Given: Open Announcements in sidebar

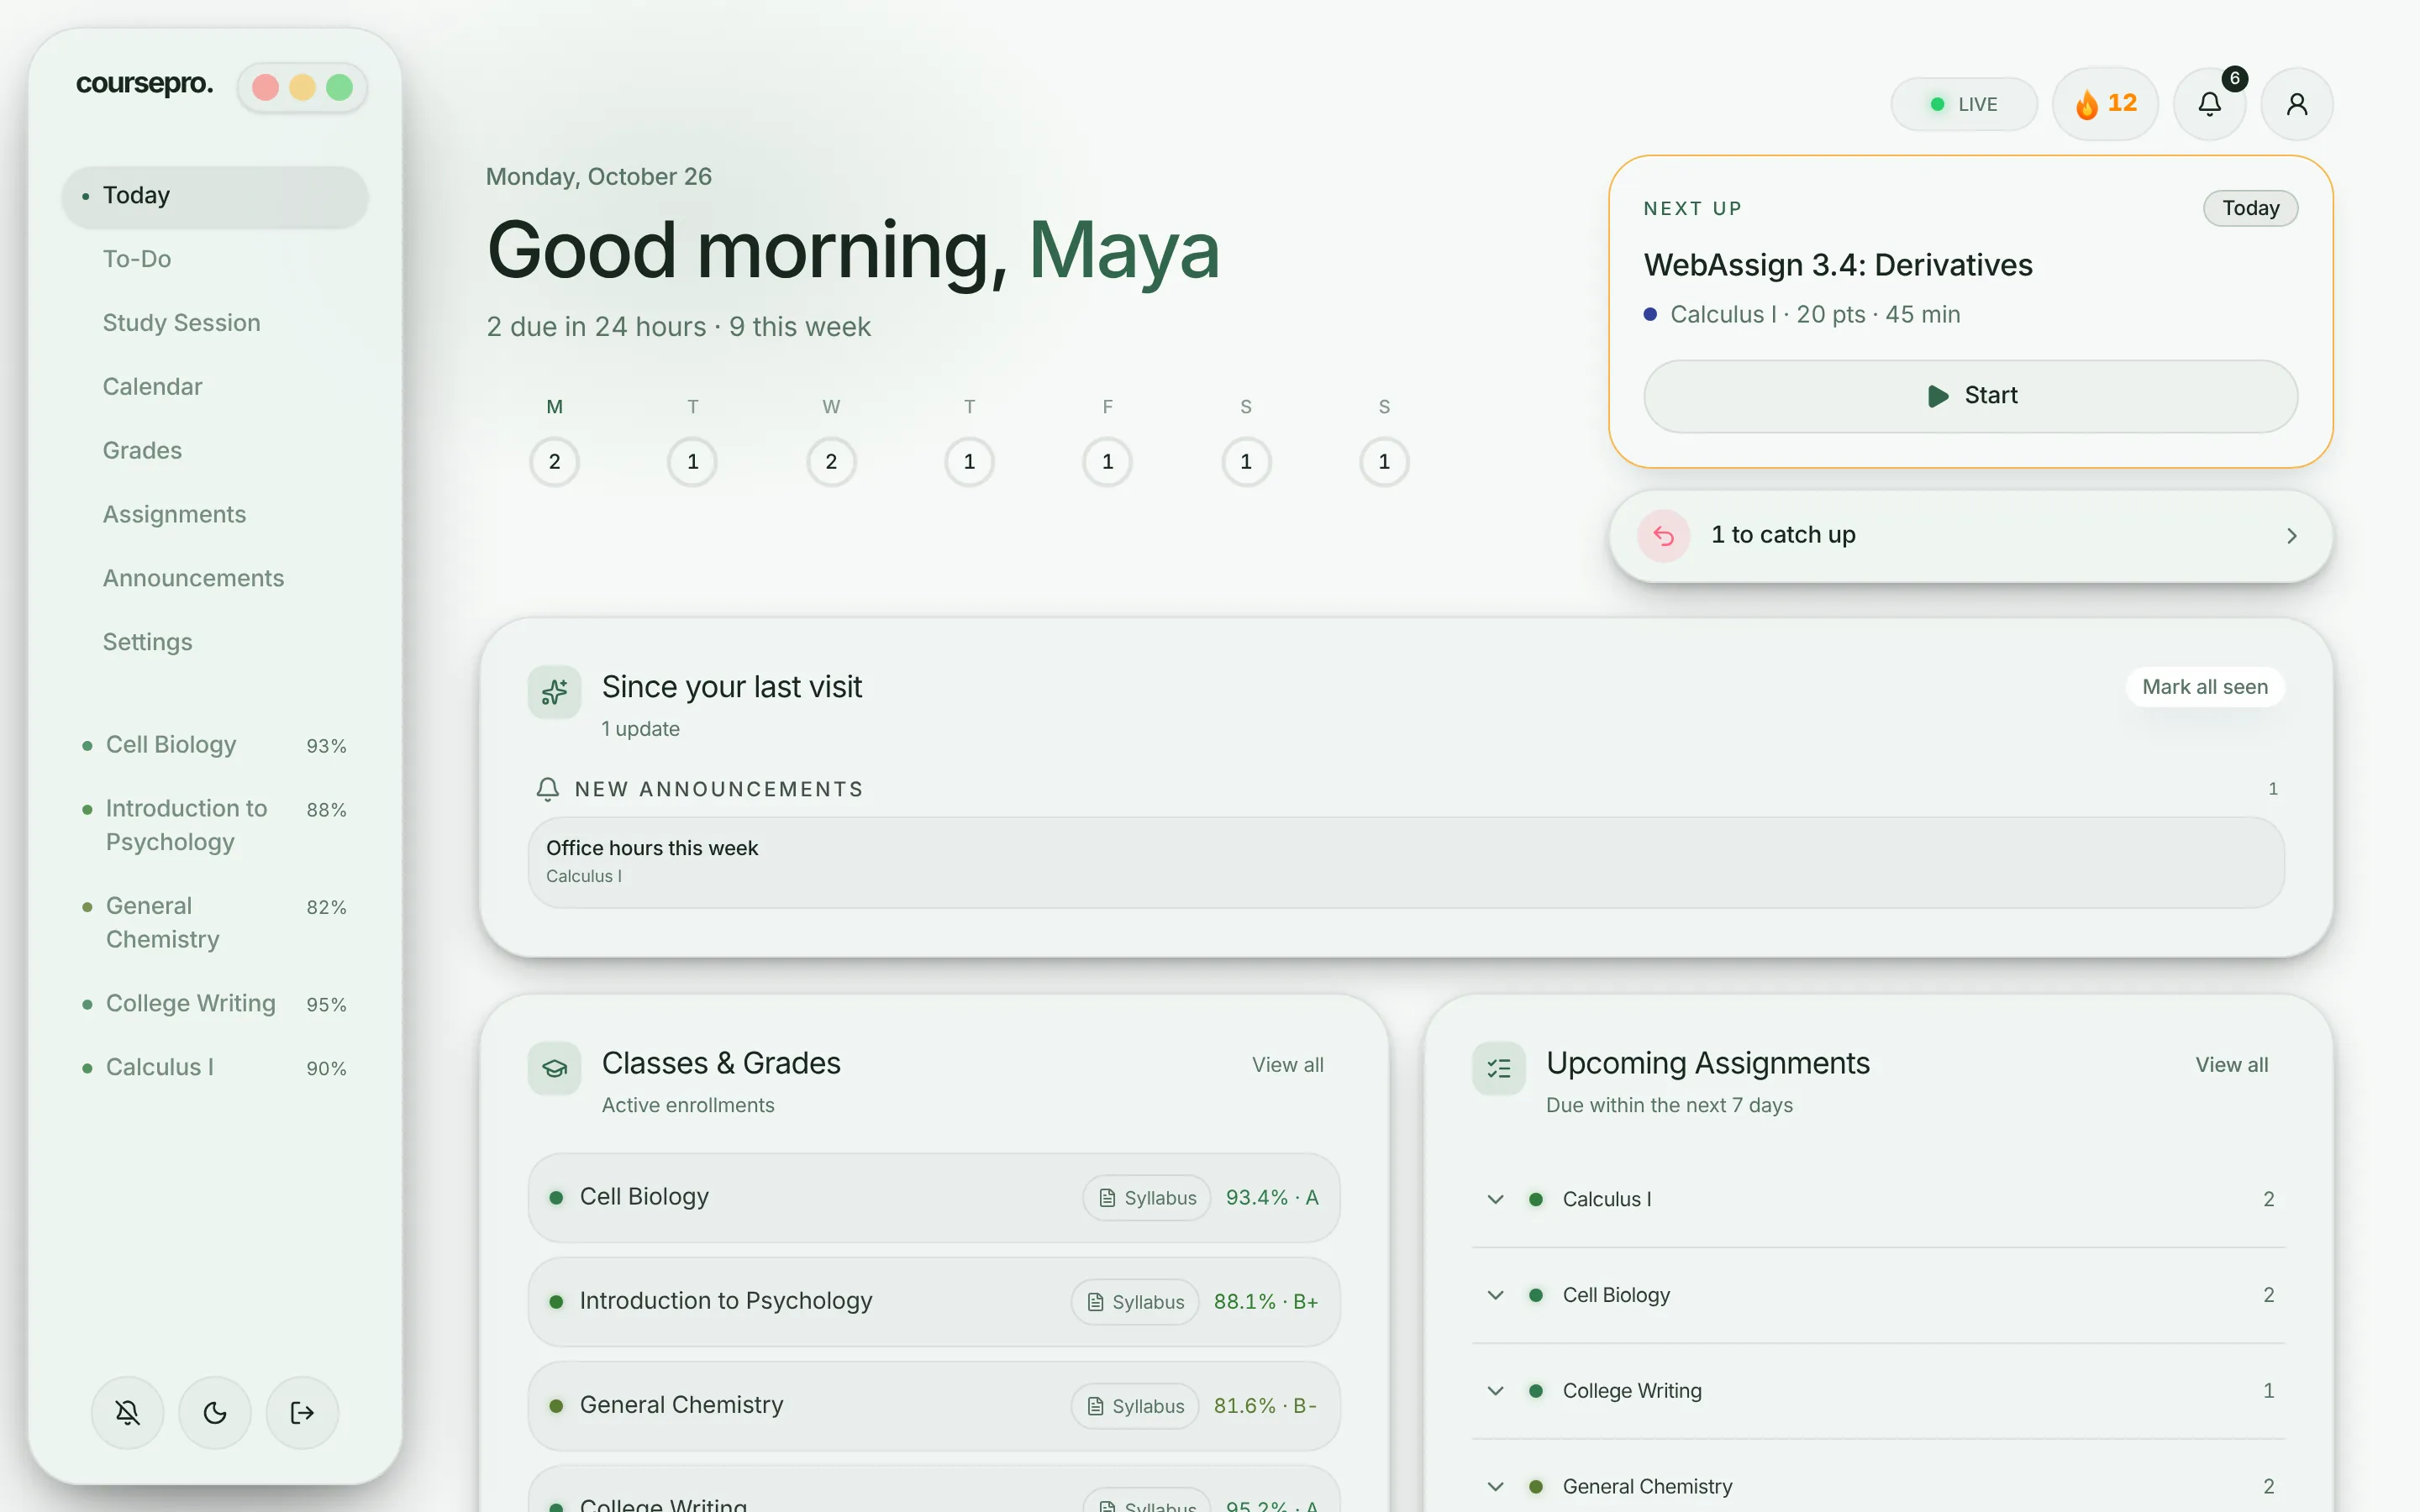Looking at the screenshot, I should pyautogui.click(x=215, y=579).
